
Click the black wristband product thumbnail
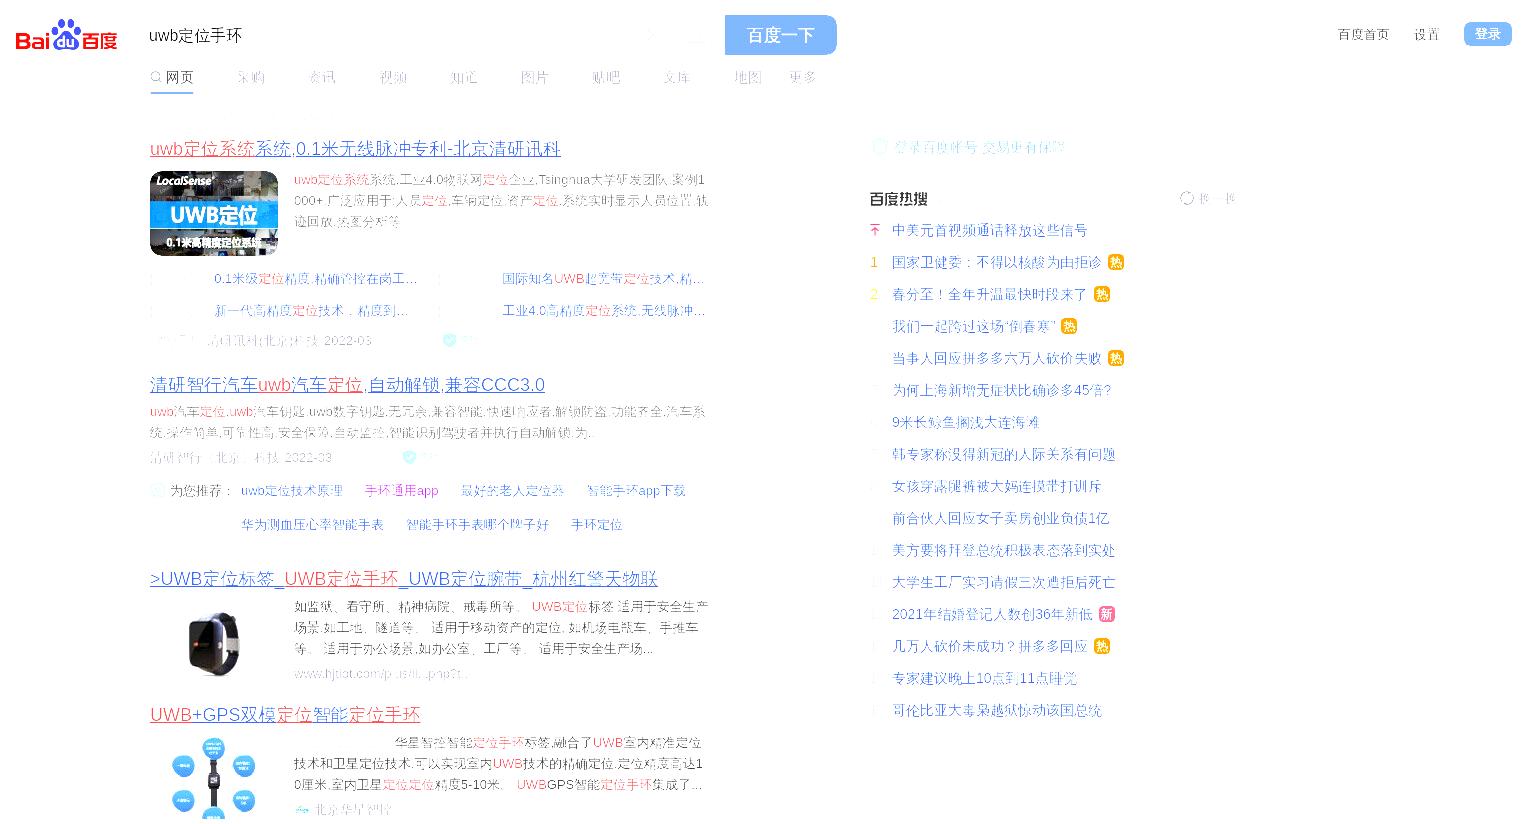(x=214, y=643)
